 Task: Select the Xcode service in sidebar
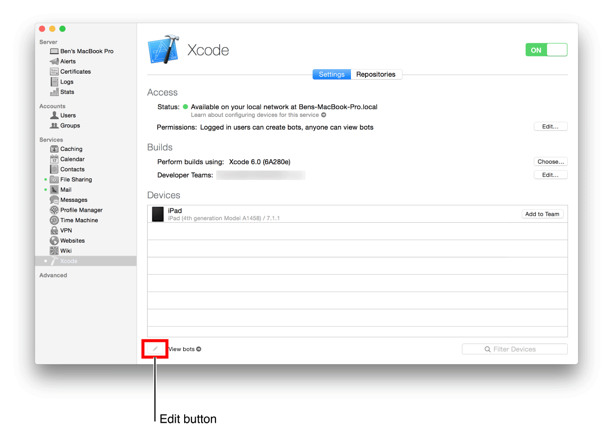tap(86, 261)
